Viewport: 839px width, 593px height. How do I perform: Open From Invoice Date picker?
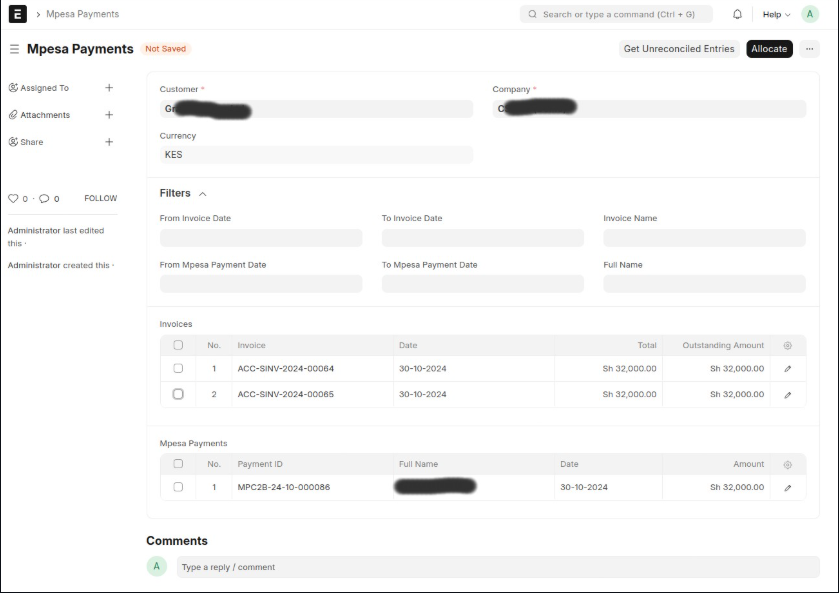(261, 238)
